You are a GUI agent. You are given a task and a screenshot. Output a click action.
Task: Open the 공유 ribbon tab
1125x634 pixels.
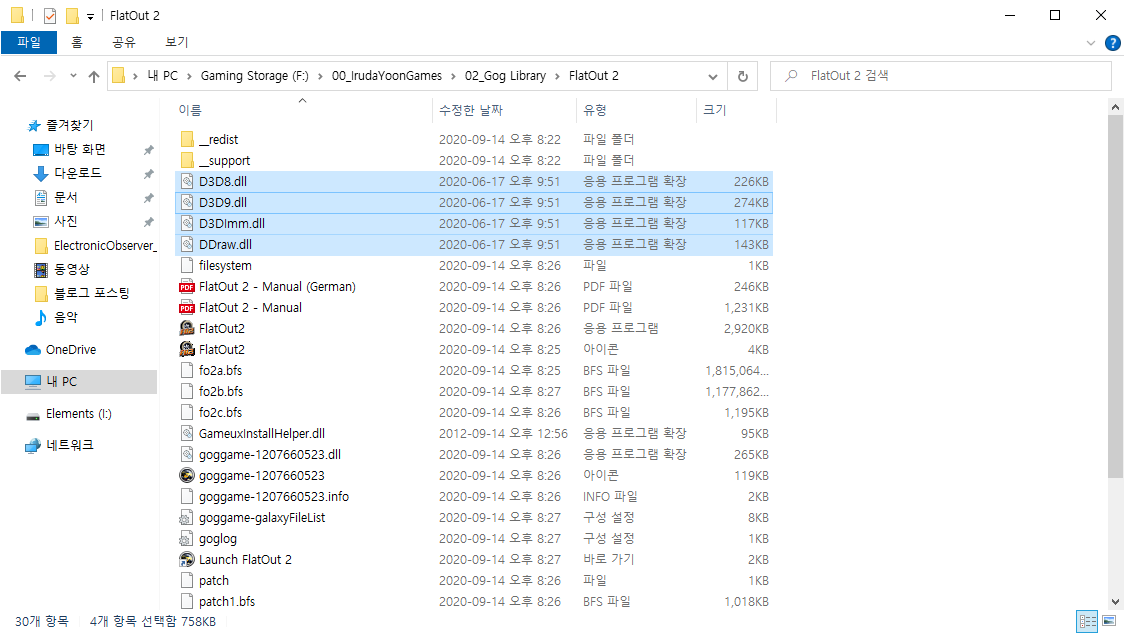[124, 42]
